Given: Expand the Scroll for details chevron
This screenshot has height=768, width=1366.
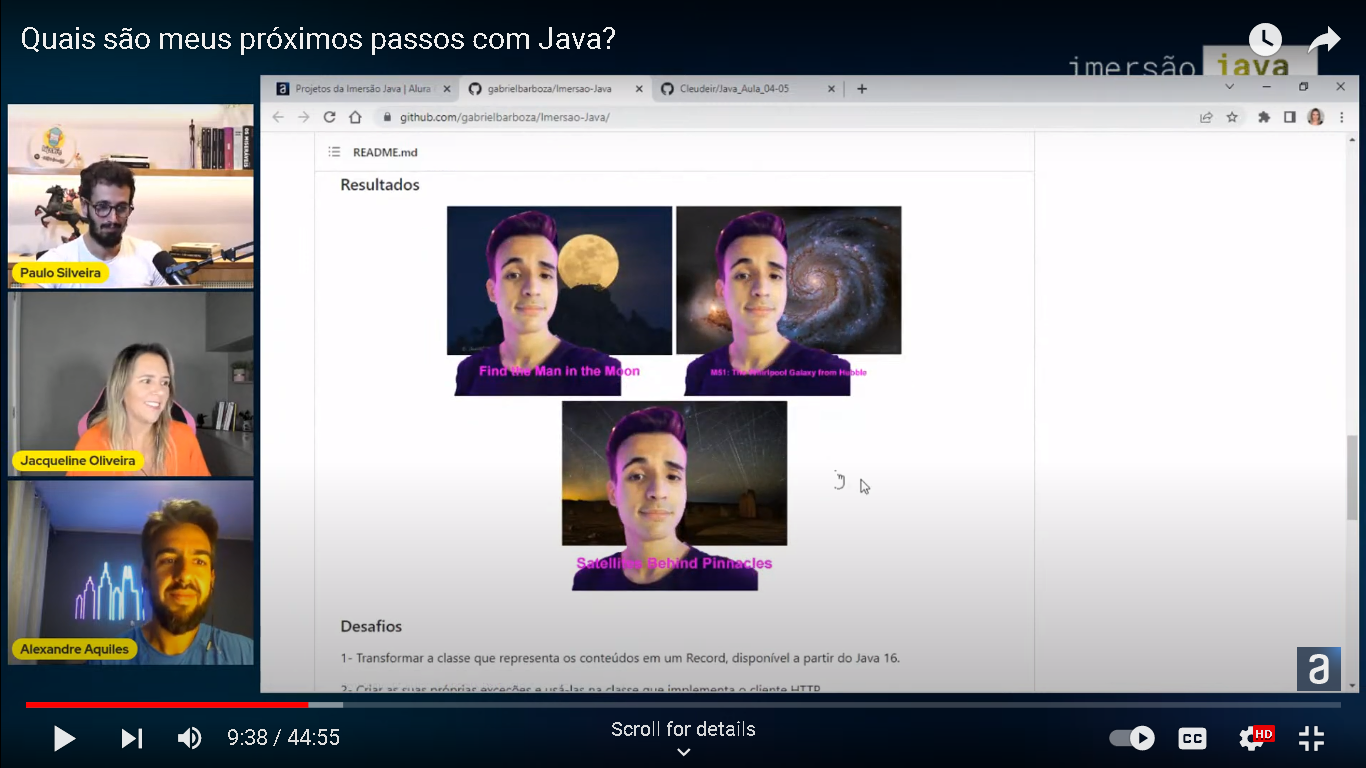Looking at the screenshot, I should 683,752.
